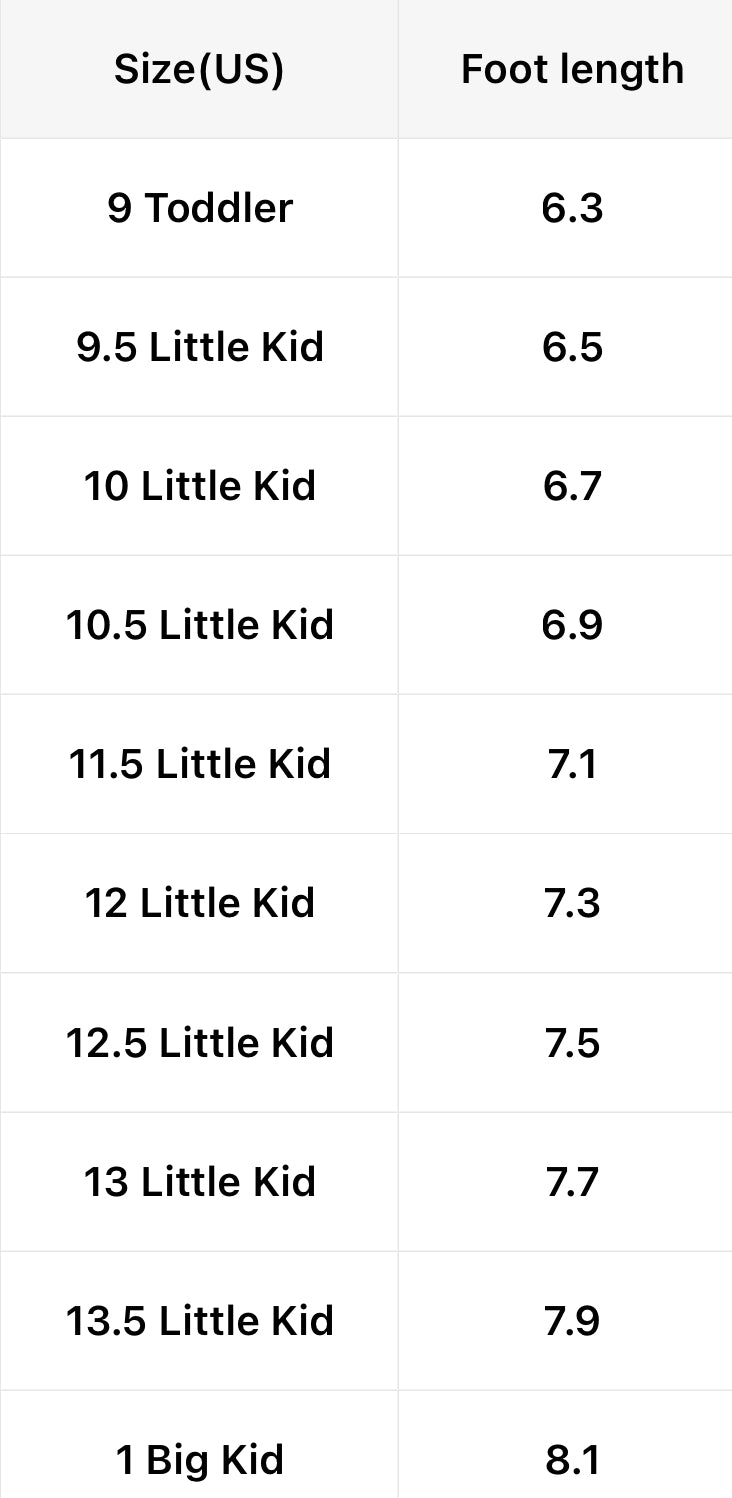Select the 1 Big Kid size cell
732x1498 pixels.
(x=200, y=1460)
